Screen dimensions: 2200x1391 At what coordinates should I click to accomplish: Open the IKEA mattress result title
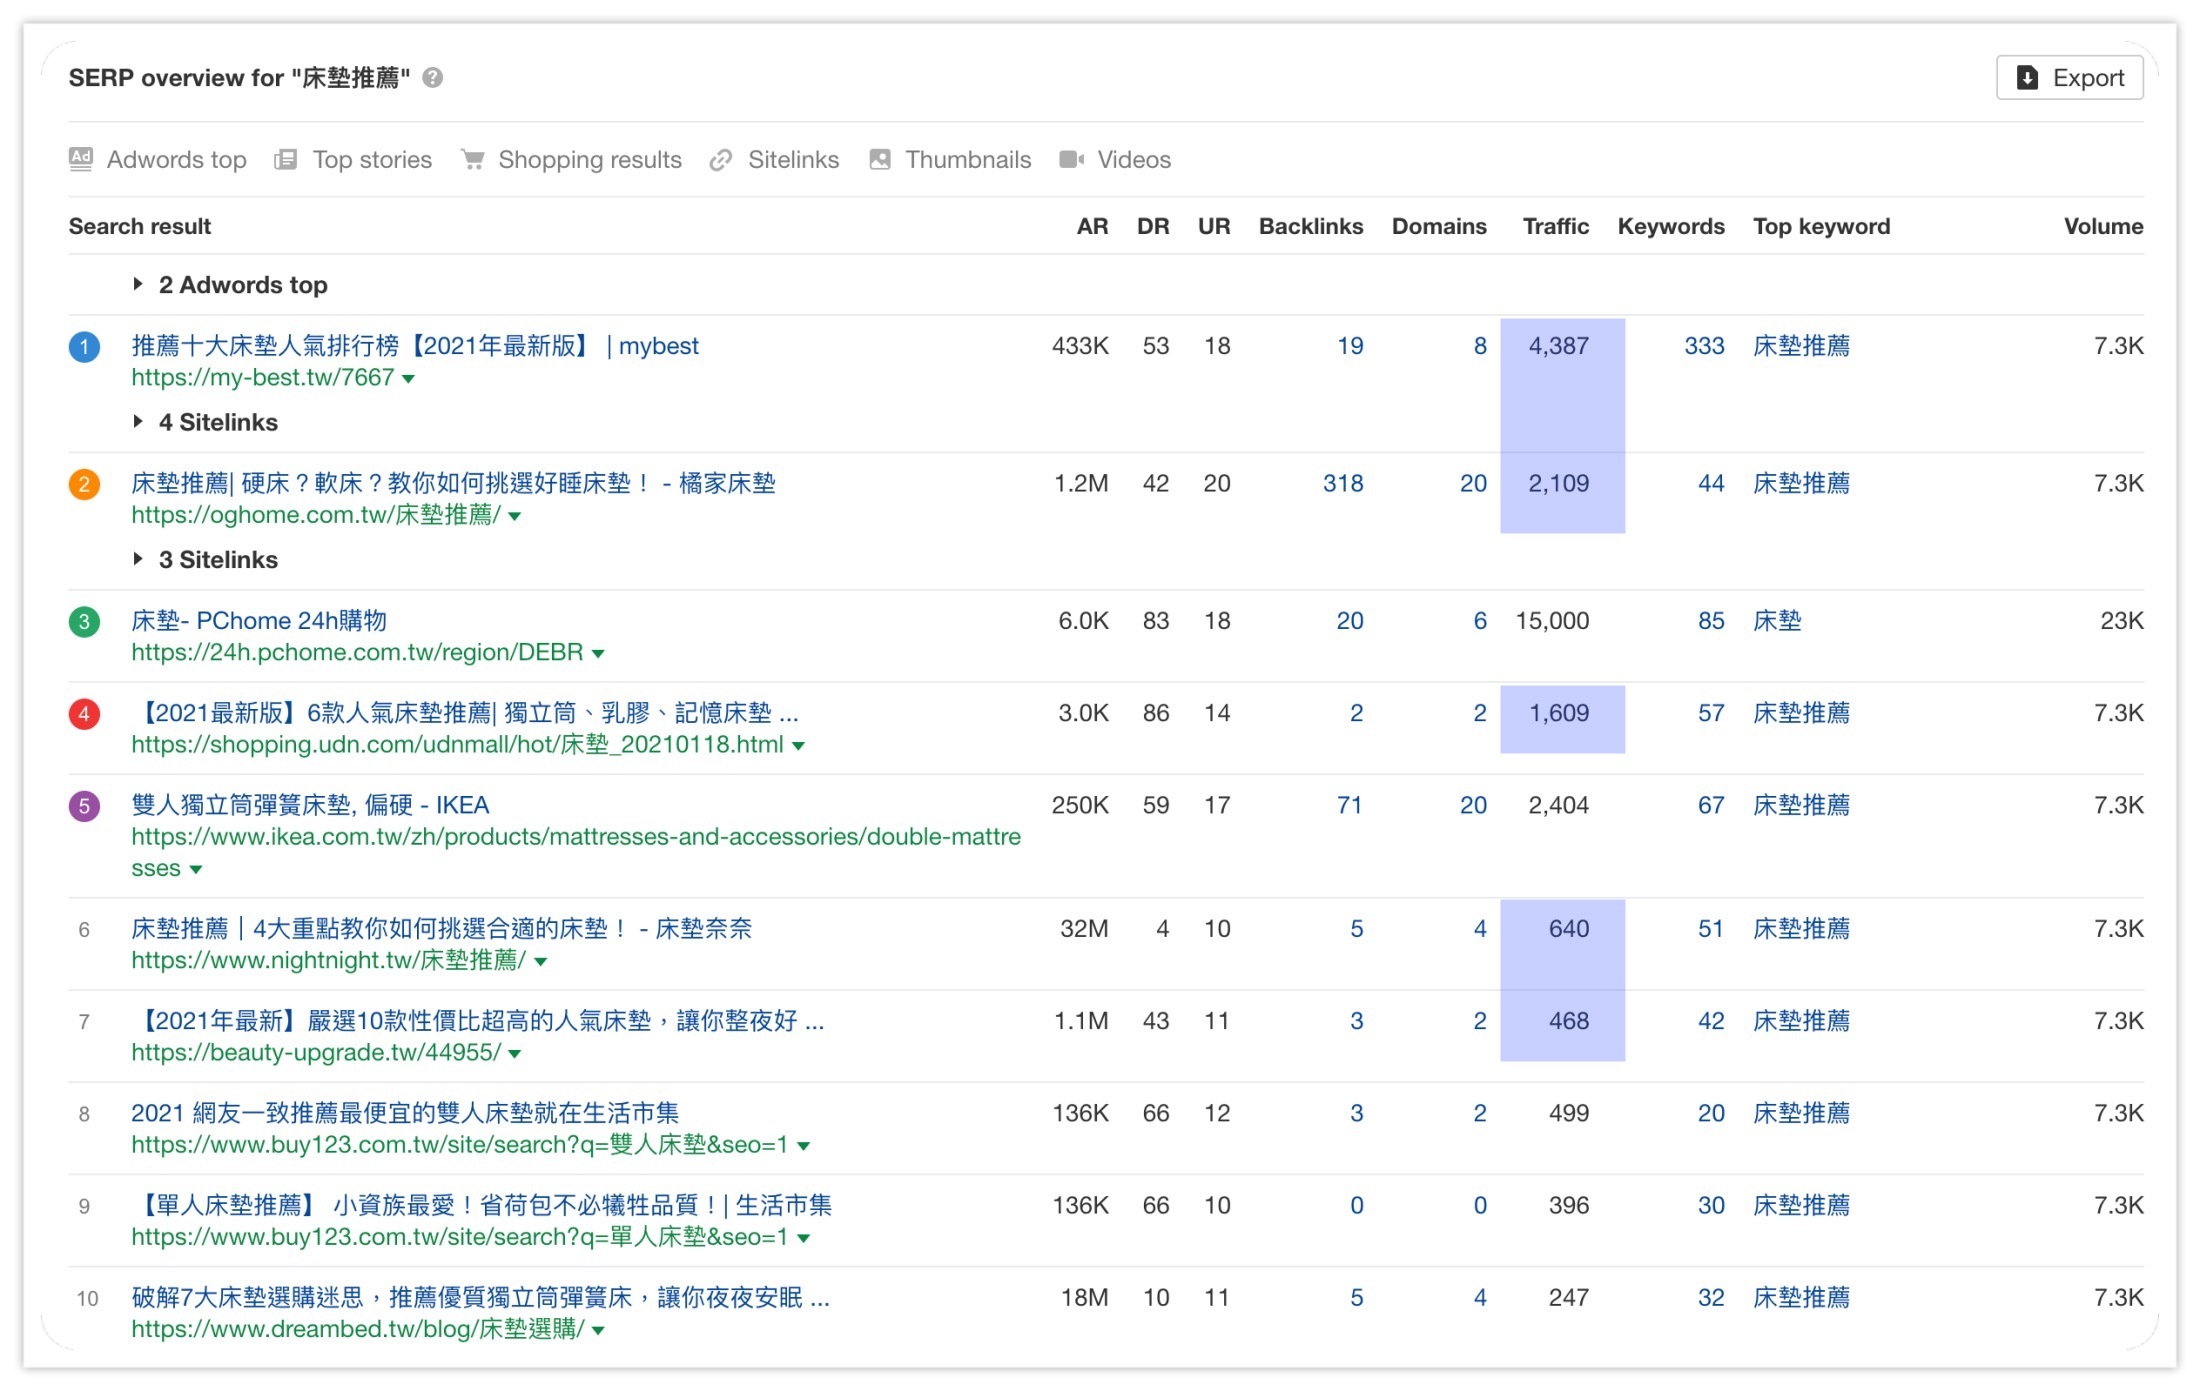click(x=310, y=805)
